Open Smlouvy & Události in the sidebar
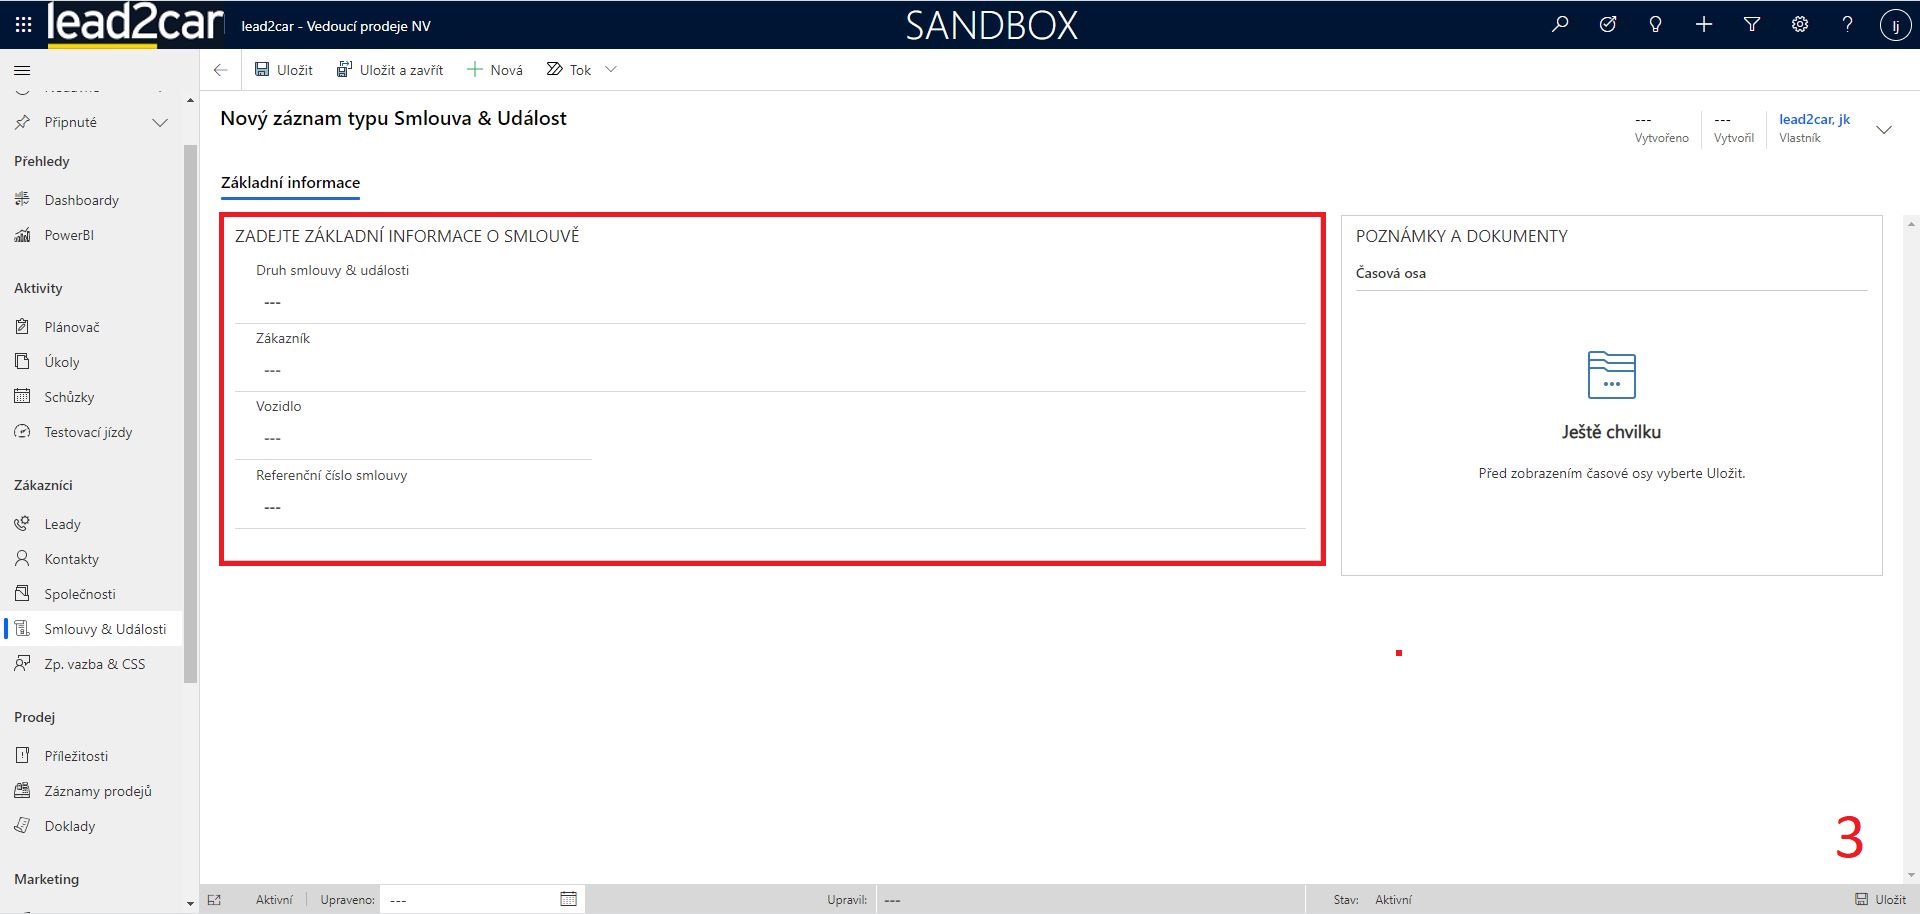This screenshot has height=914, width=1920. point(105,629)
